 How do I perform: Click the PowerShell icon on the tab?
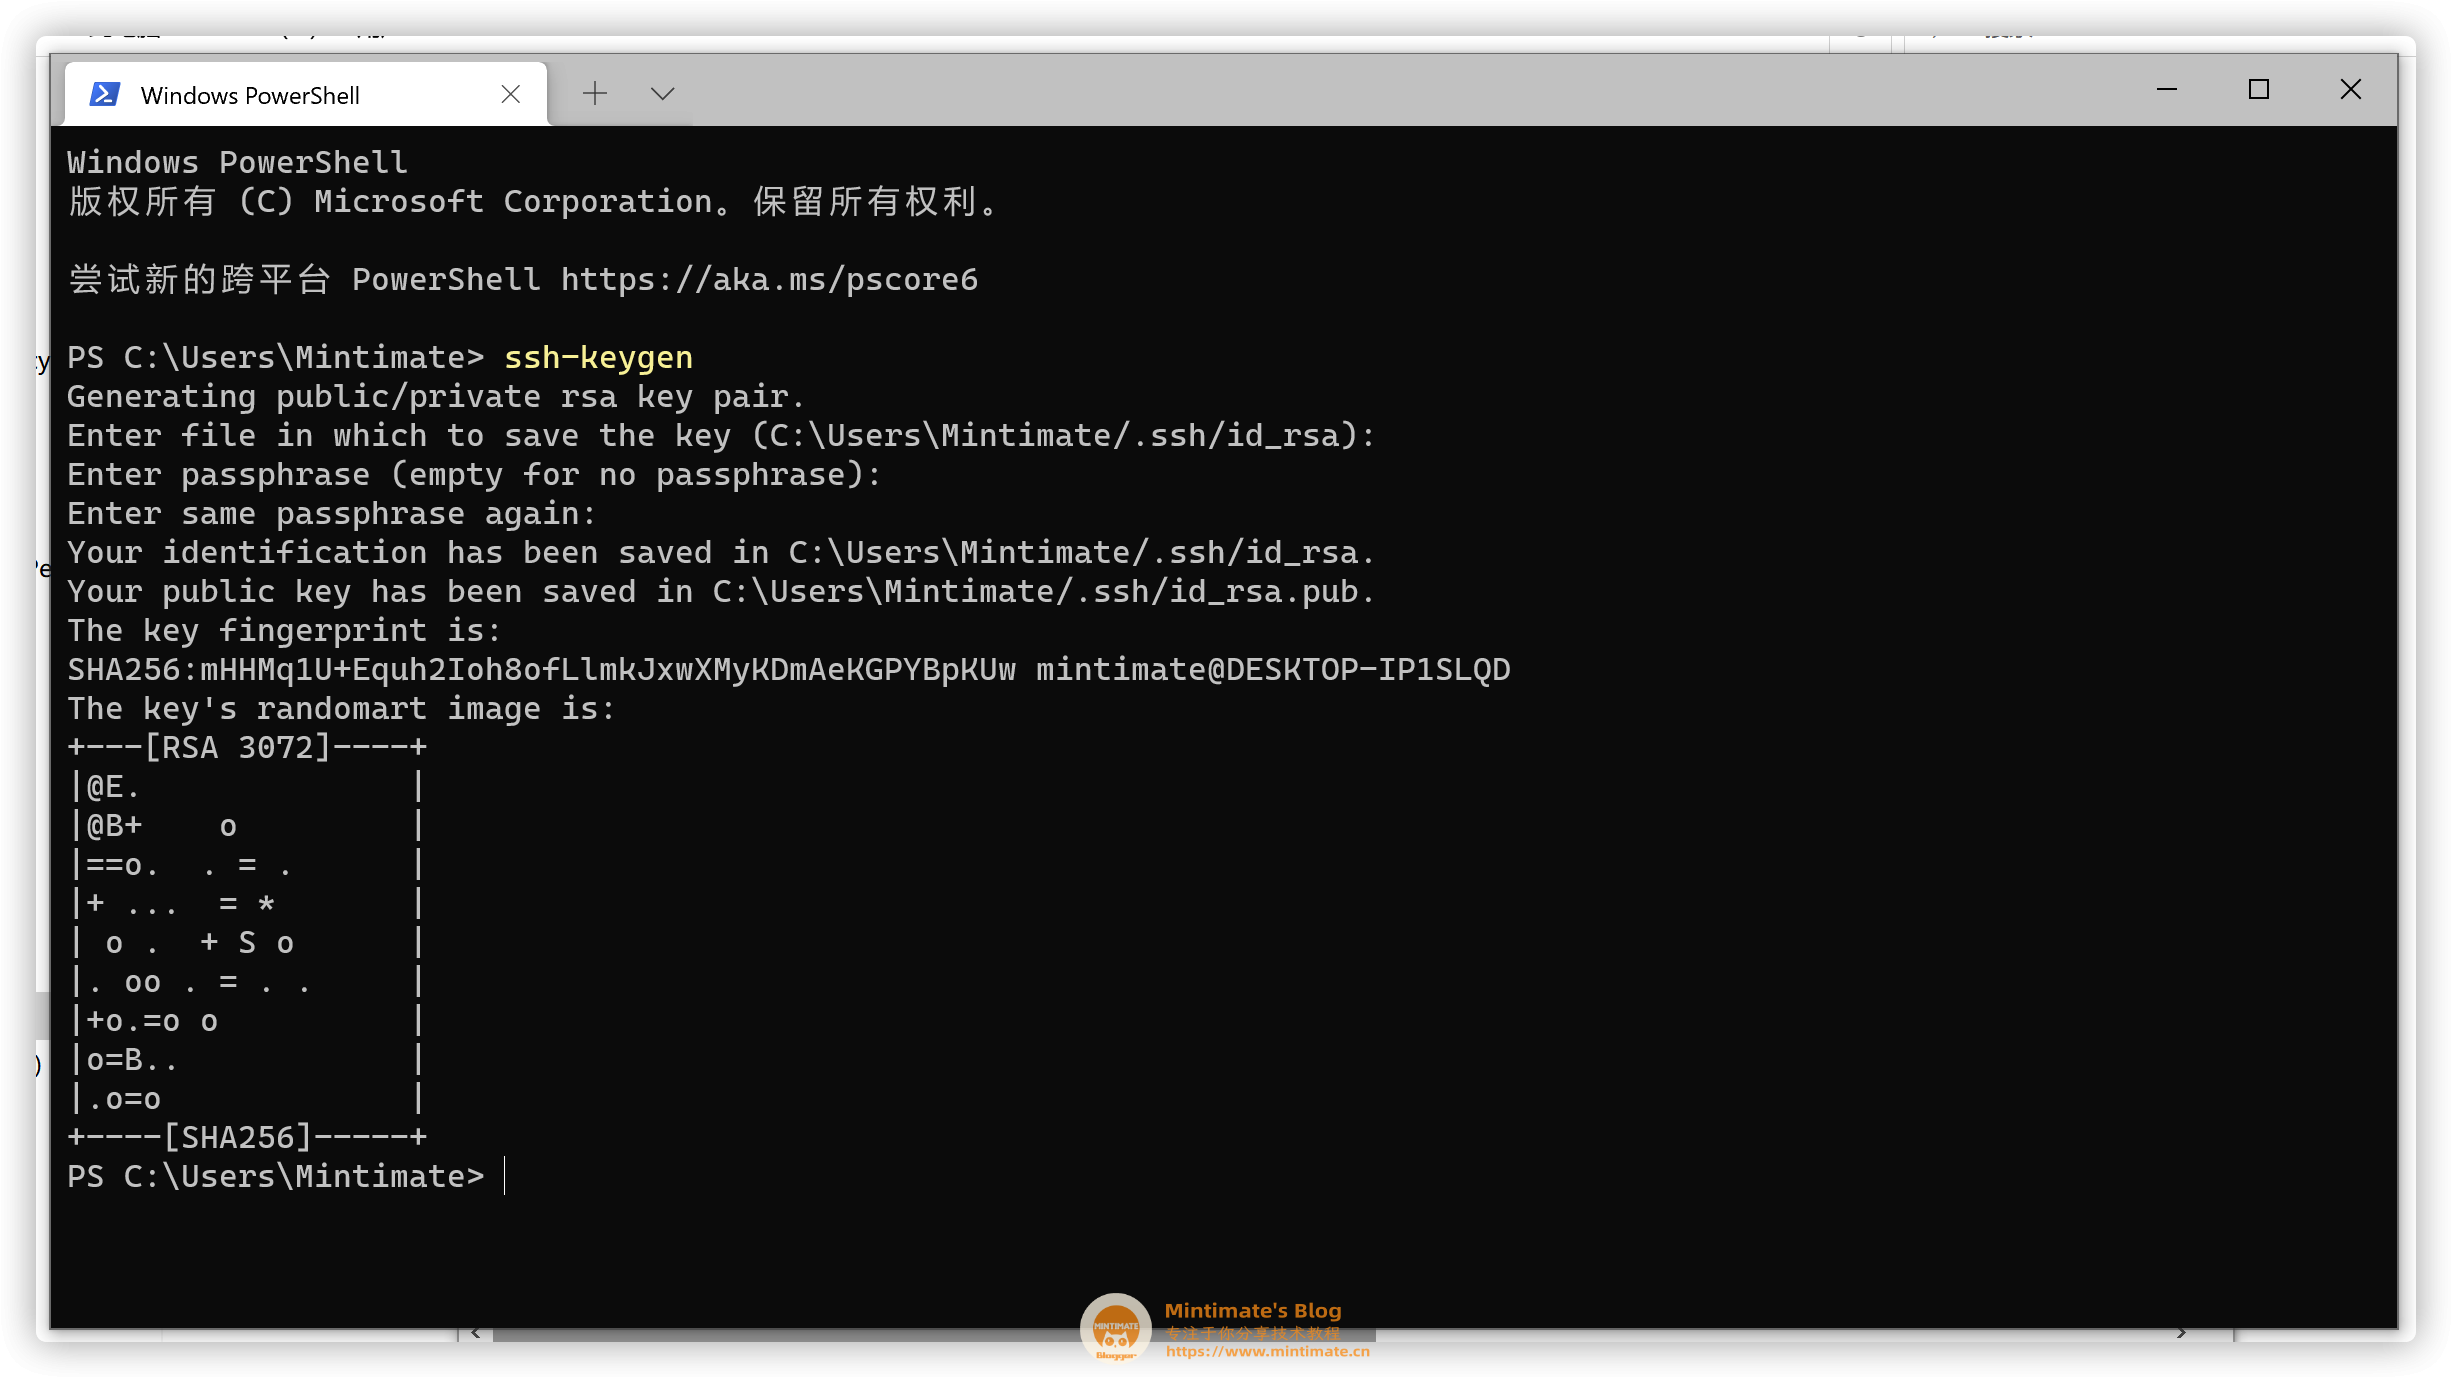click(x=105, y=94)
